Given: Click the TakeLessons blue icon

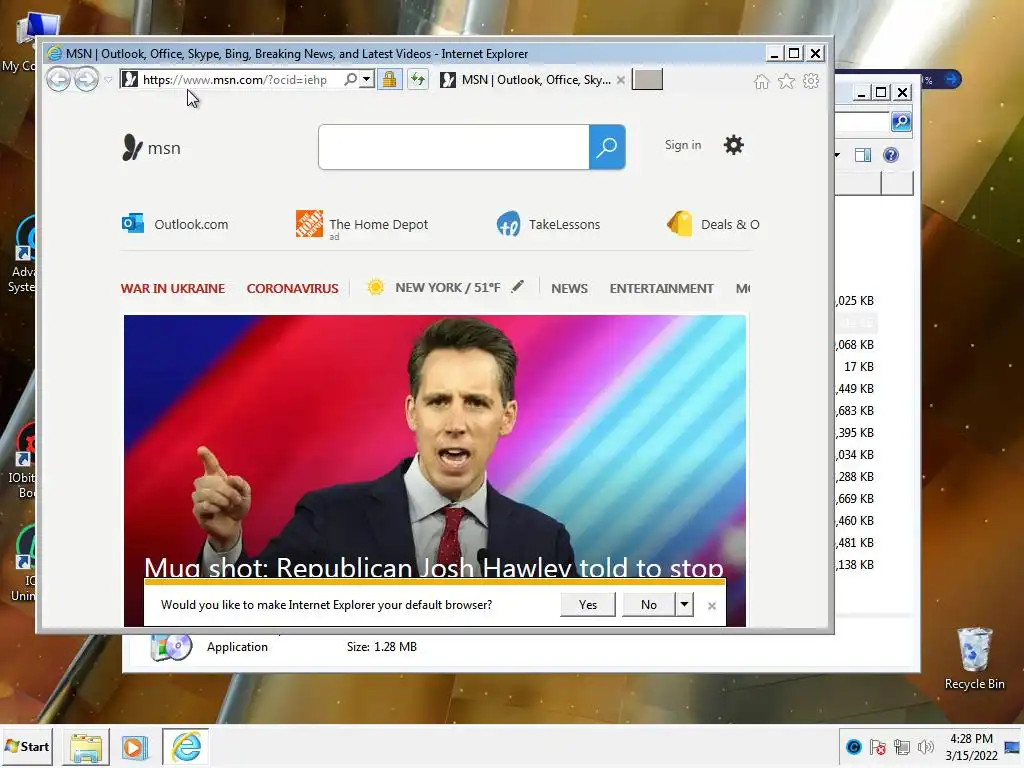Looking at the screenshot, I should (x=509, y=223).
